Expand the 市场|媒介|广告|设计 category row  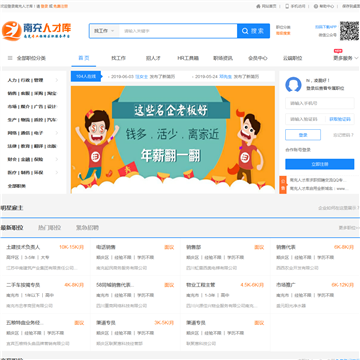[x=33, y=107]
